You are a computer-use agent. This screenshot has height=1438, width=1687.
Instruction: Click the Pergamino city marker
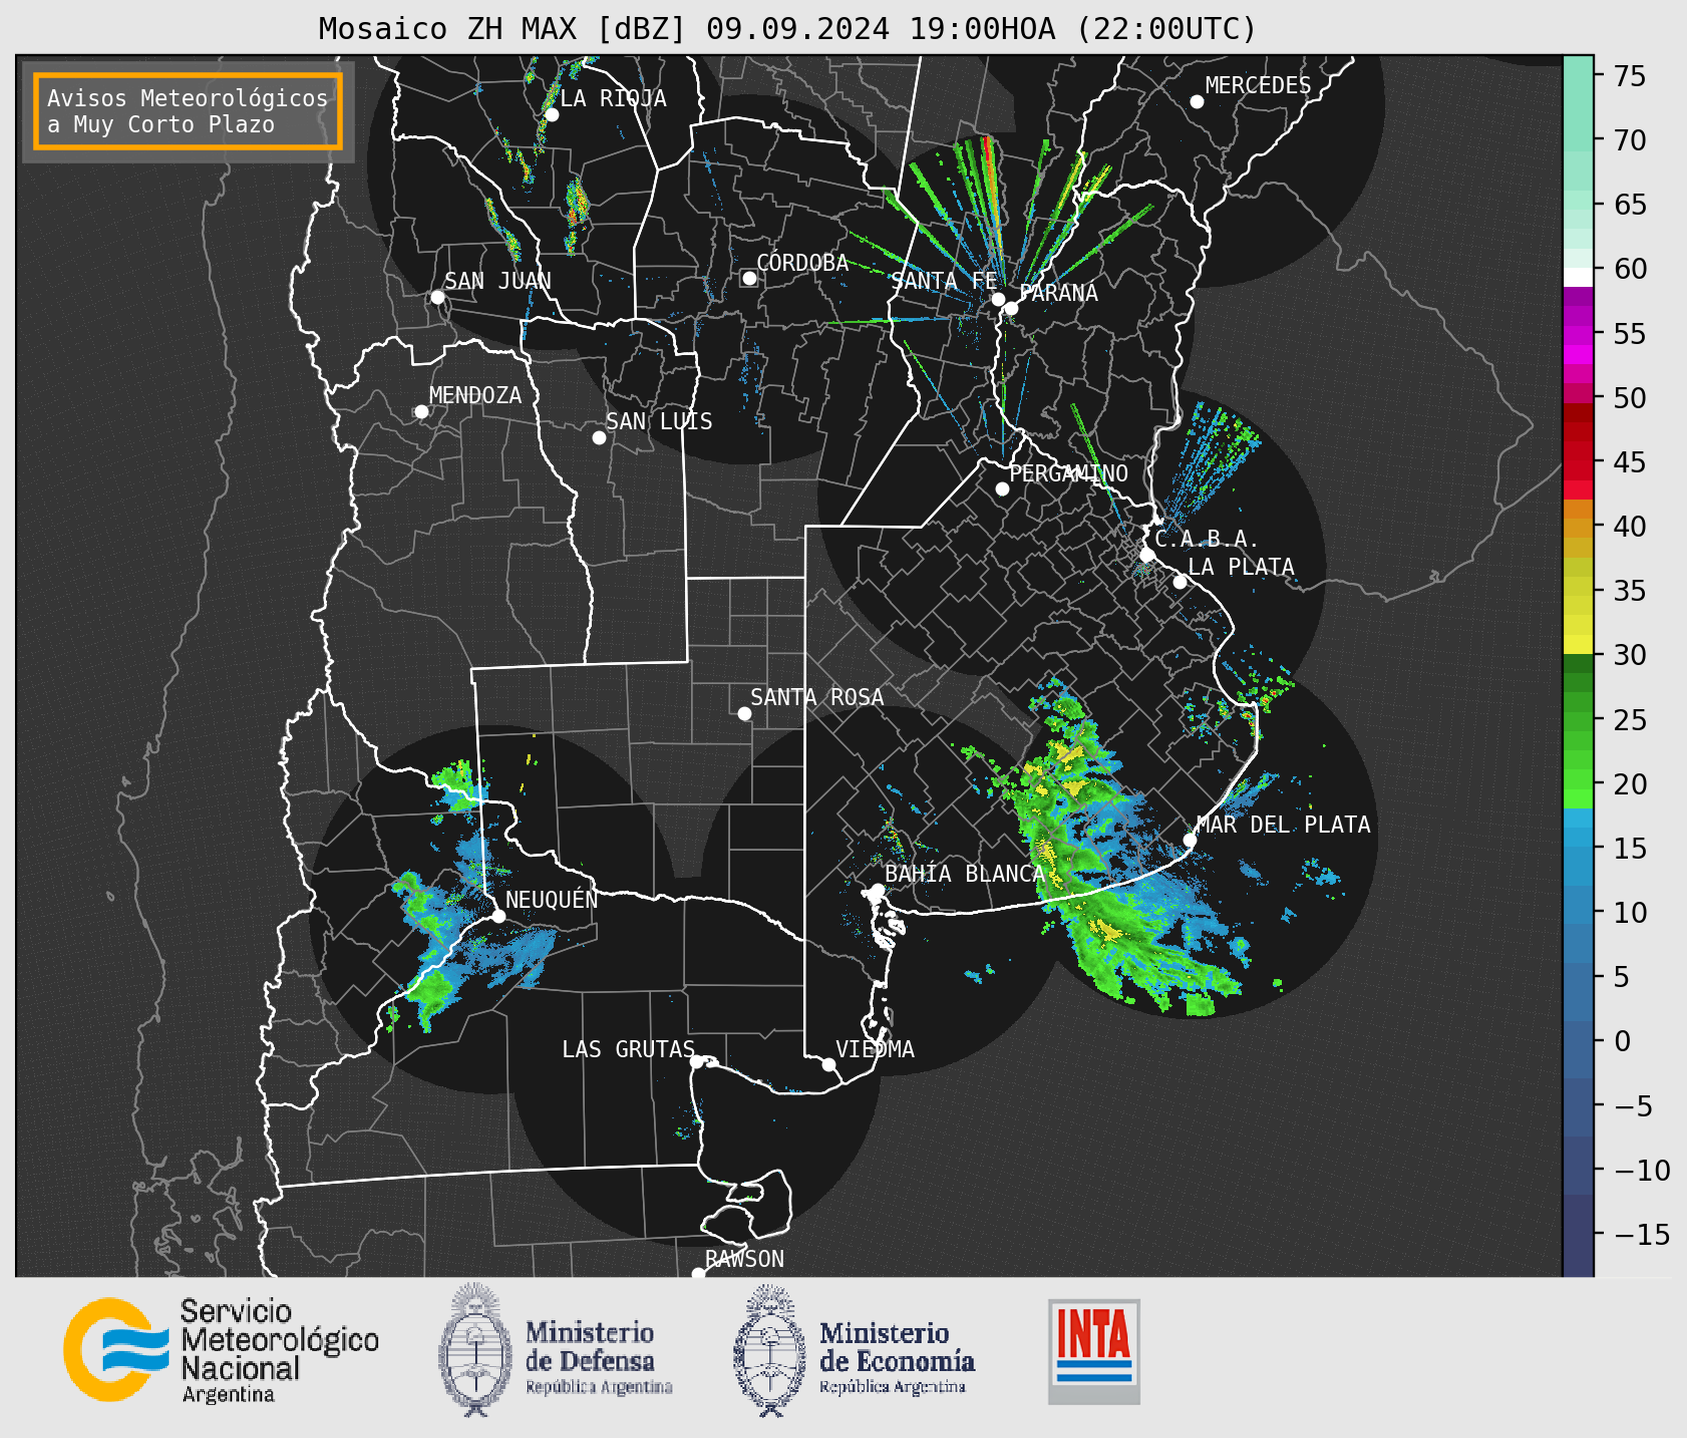(1002, 489)
